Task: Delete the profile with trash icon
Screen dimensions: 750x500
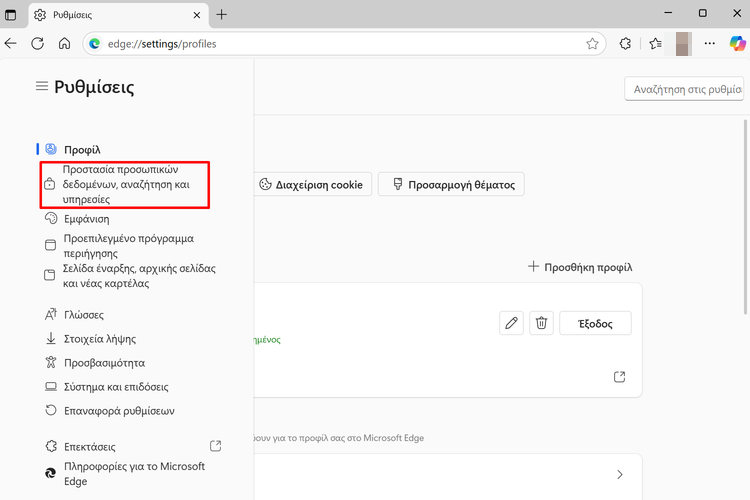Action: coord(541,323)
